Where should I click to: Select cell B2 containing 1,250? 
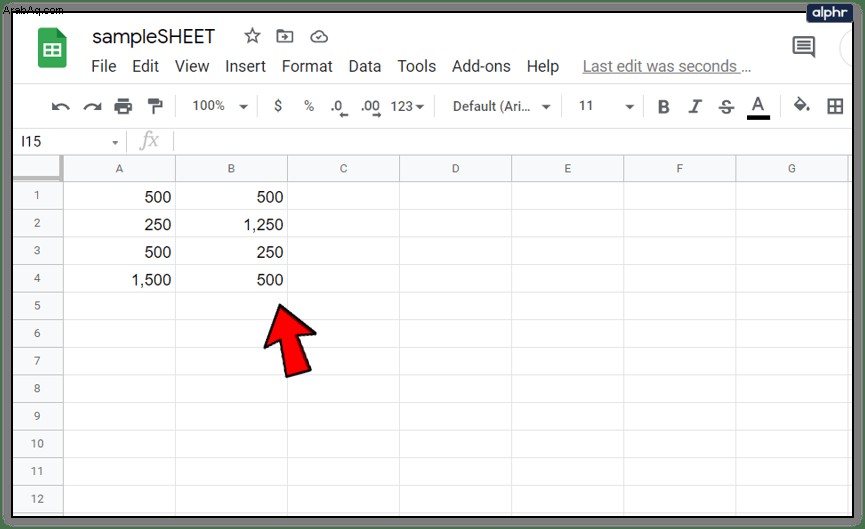(x=231, y=223)
